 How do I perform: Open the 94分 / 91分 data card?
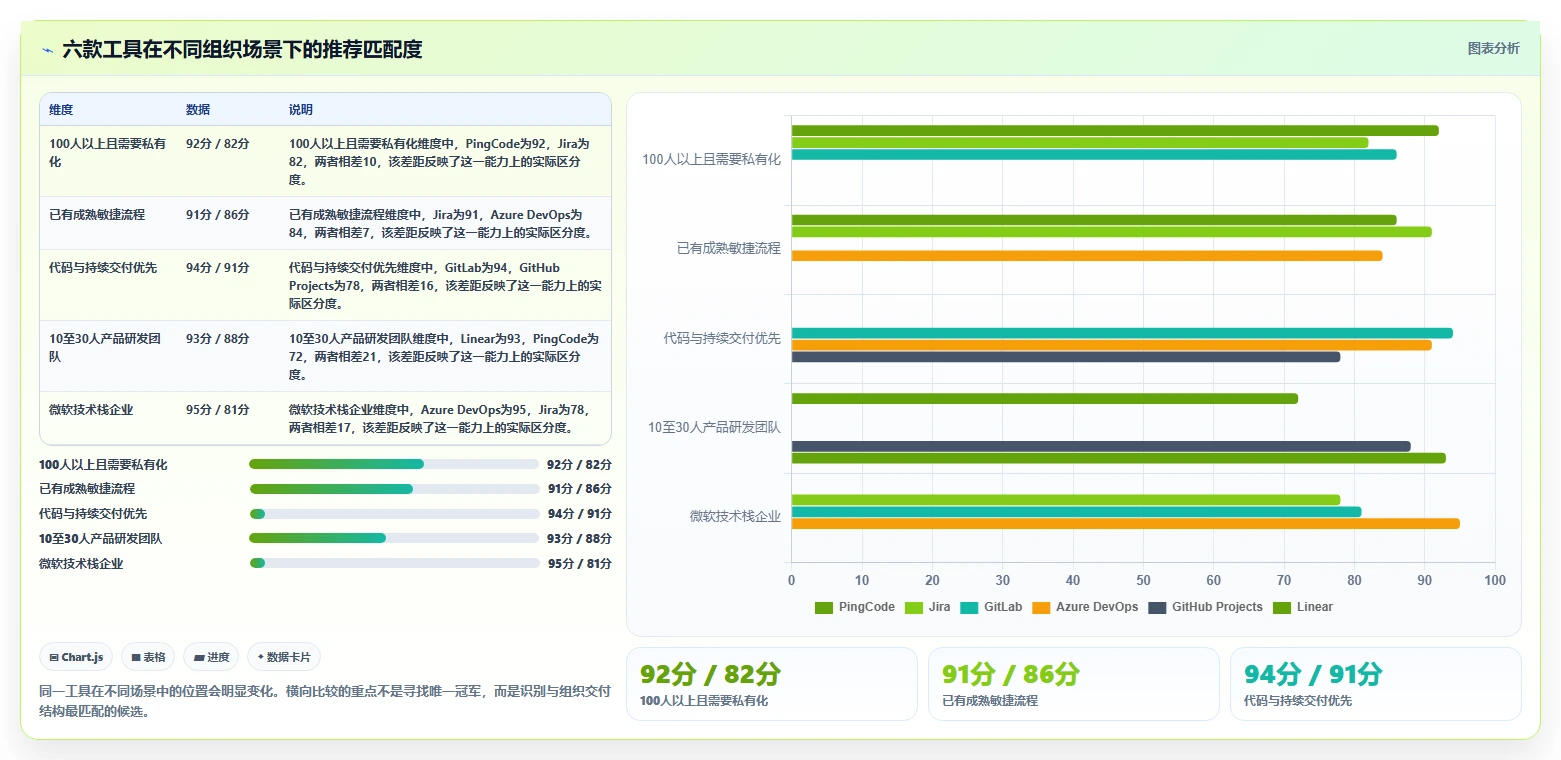coord(1375,684)
